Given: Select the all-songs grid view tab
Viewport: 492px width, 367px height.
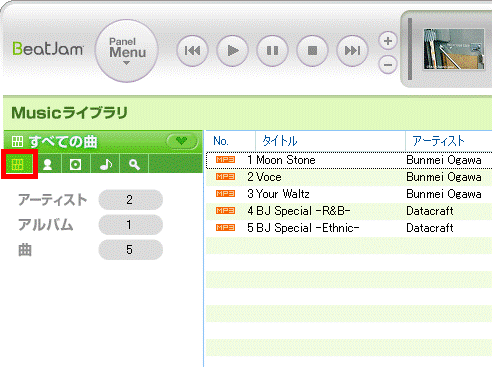Looking at the screenshot, I should pyautogui.click(x=18, y=164).
